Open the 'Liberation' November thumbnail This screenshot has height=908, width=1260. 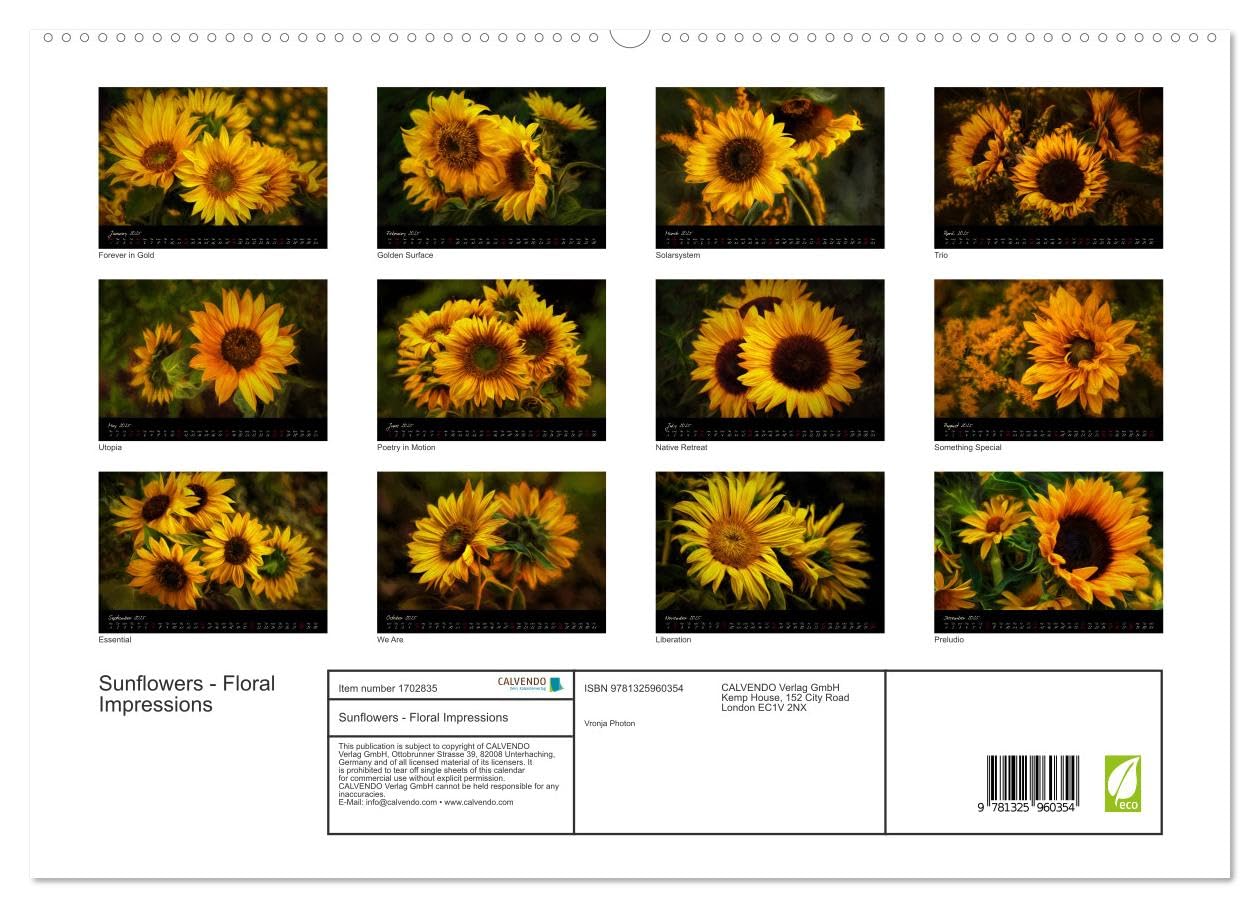coord(770,552)
